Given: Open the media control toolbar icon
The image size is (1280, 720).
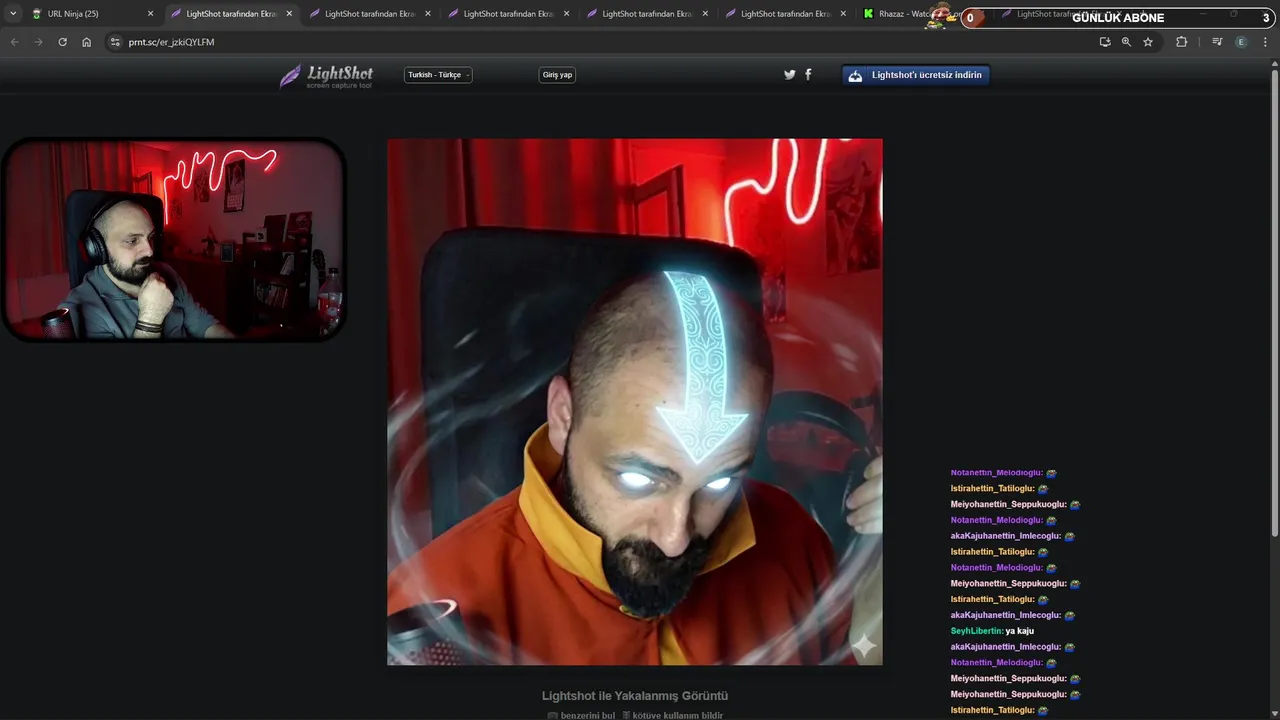Looking at the screenshot, I should [x=1216, y=42].
